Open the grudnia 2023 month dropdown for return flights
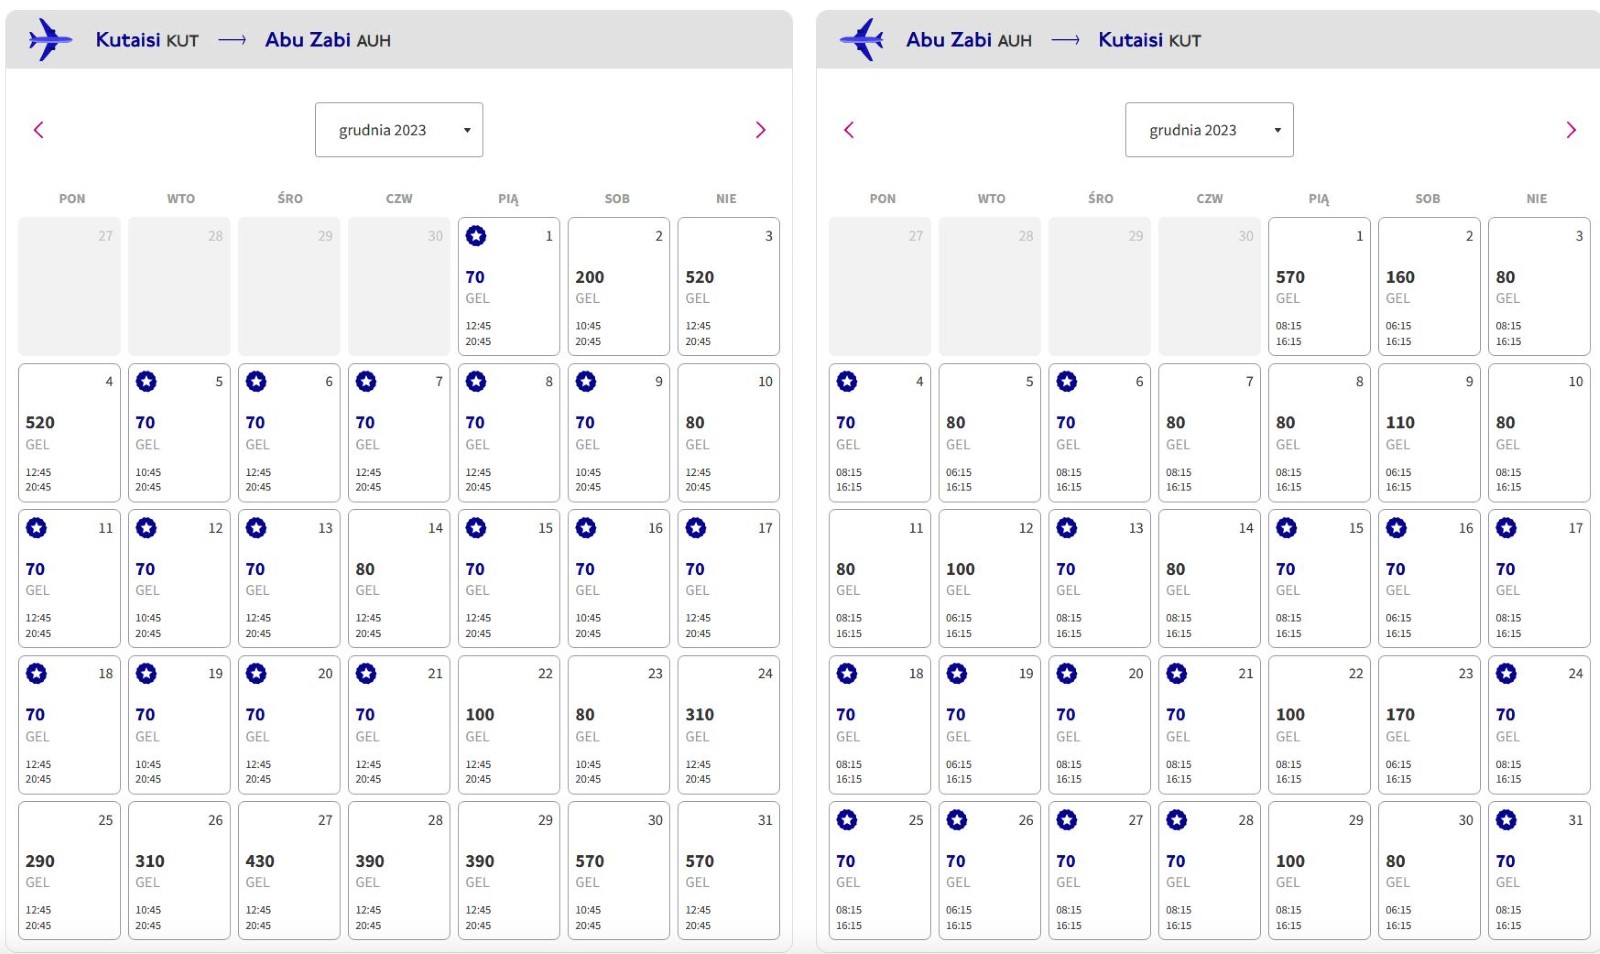 [x=1209, y=130]
